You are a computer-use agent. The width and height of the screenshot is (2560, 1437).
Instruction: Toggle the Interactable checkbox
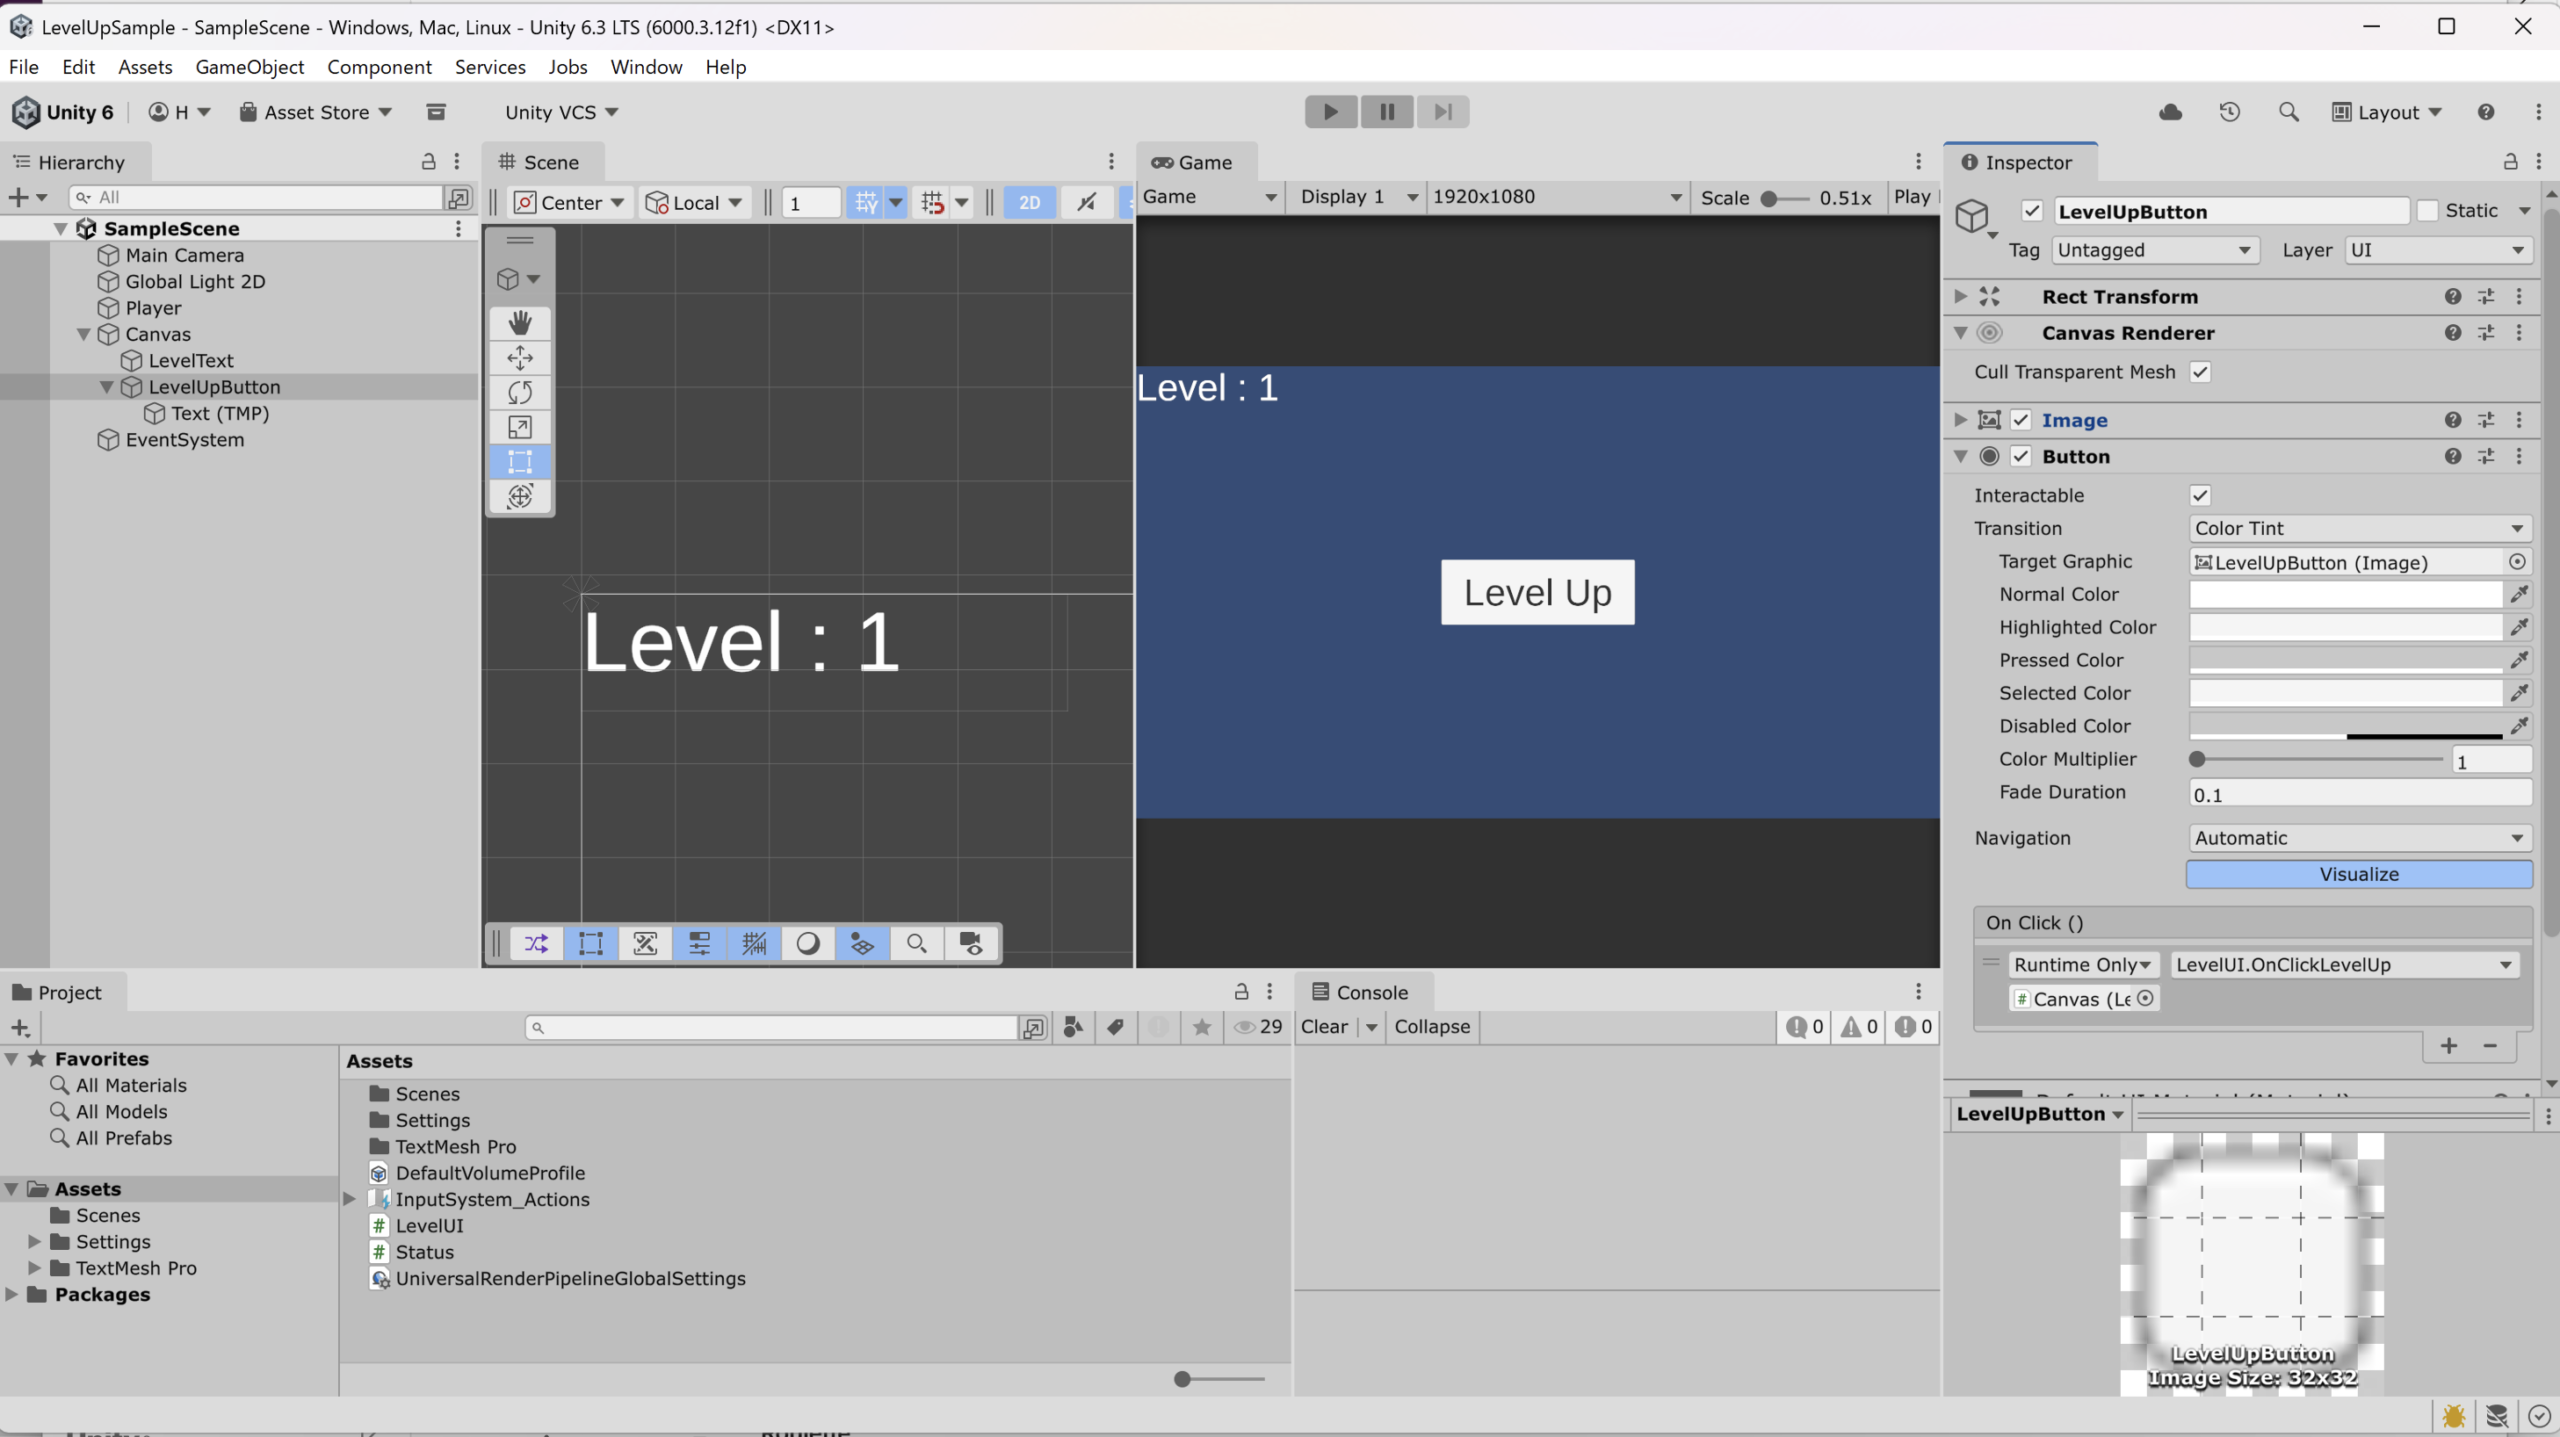pos(2200,496)
